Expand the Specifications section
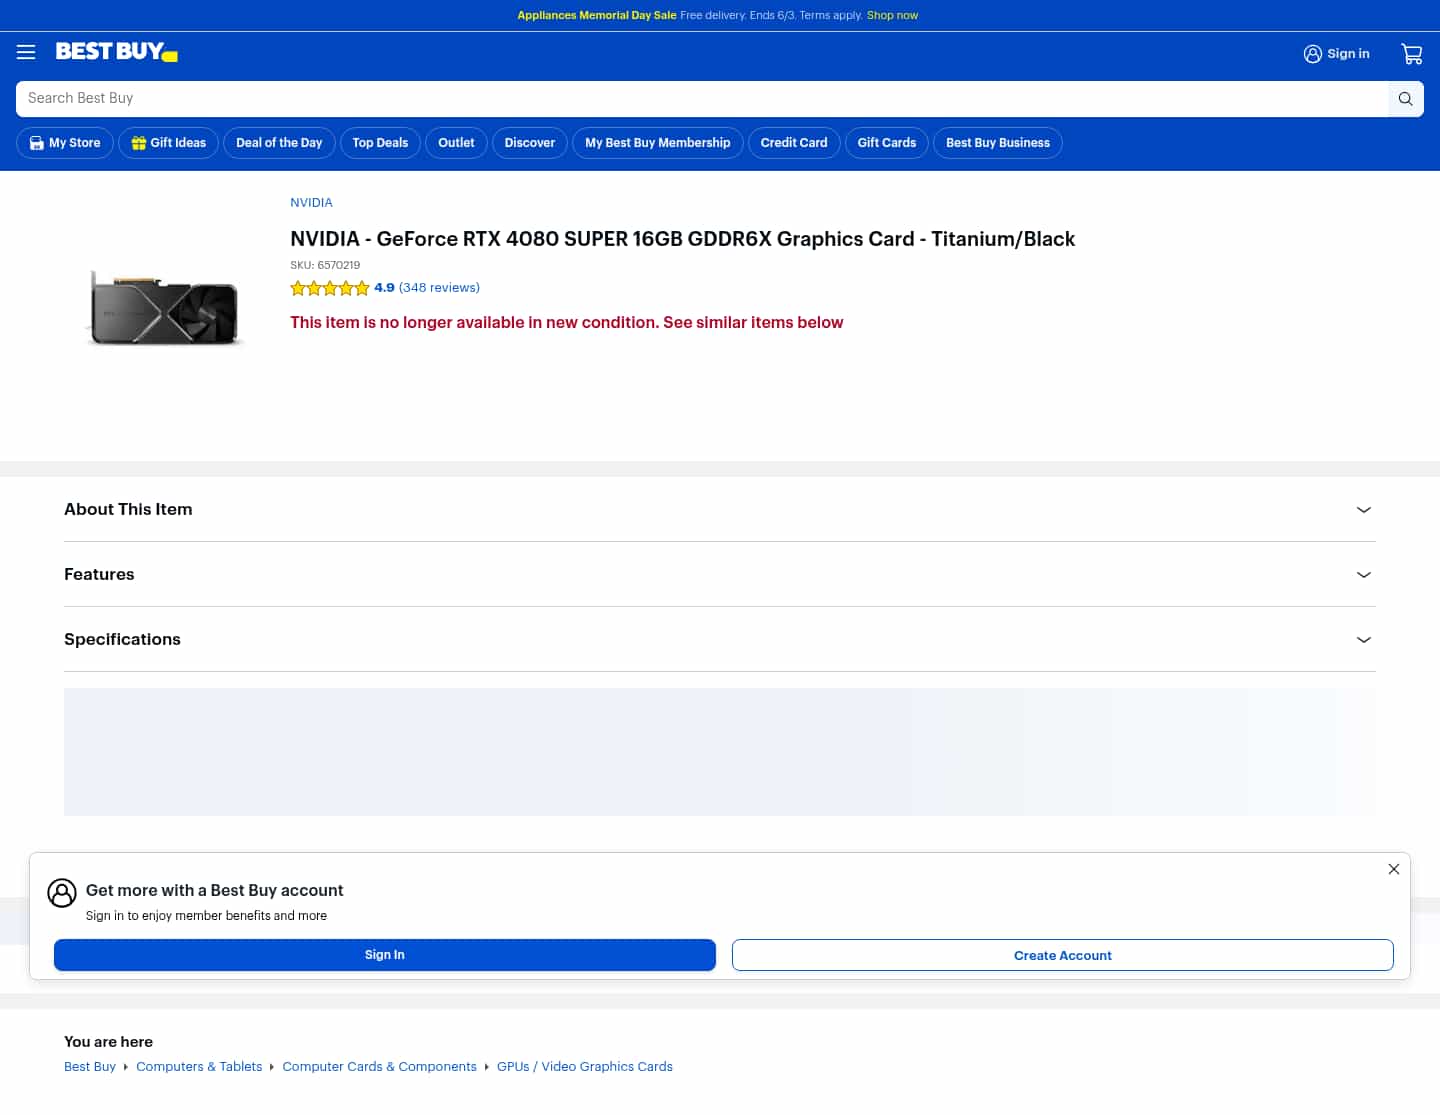This screenshot has height=1115, width=1440. pos(720,639)
